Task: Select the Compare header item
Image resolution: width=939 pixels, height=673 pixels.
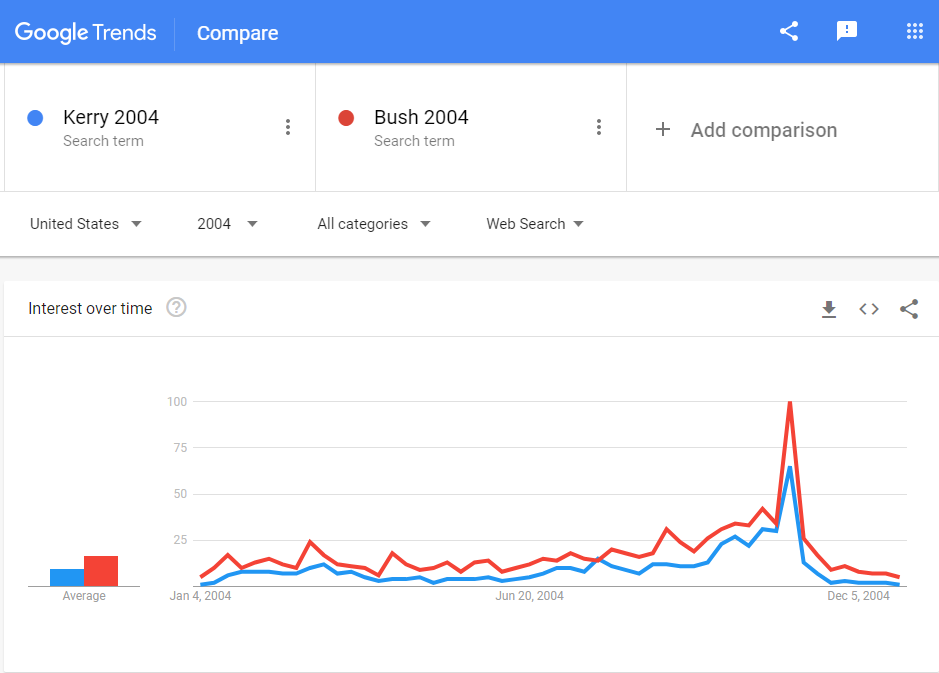Action: pyautogui.click(x=238, y=33)
